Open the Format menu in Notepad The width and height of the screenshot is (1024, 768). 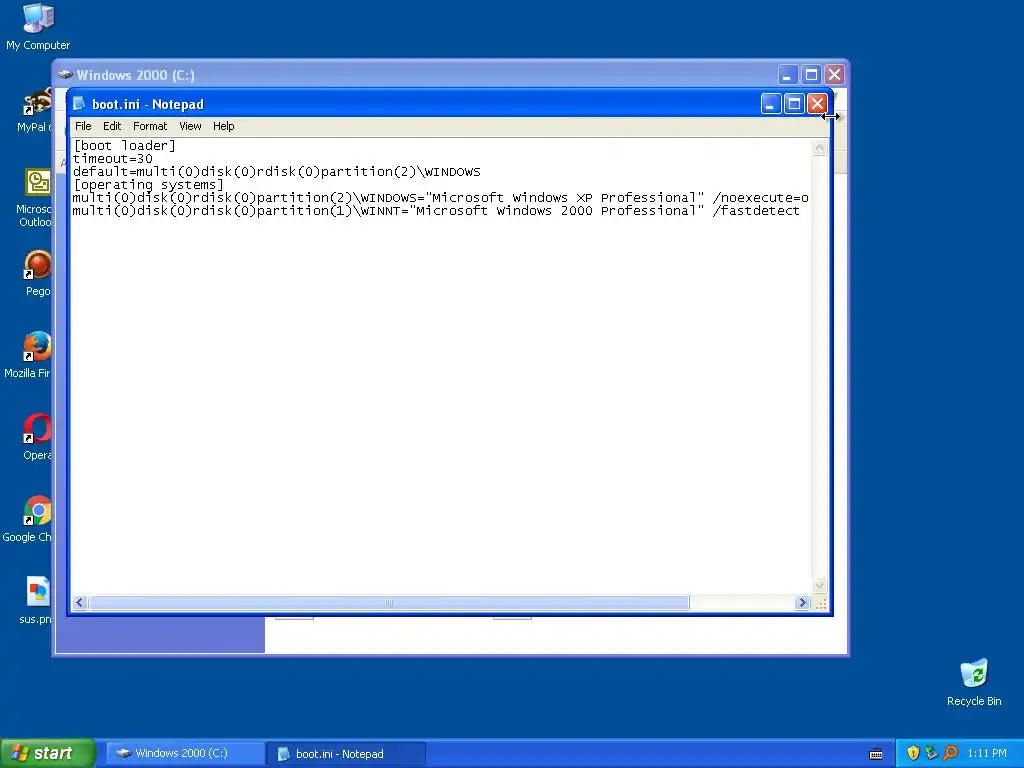[x=150, y=126]
